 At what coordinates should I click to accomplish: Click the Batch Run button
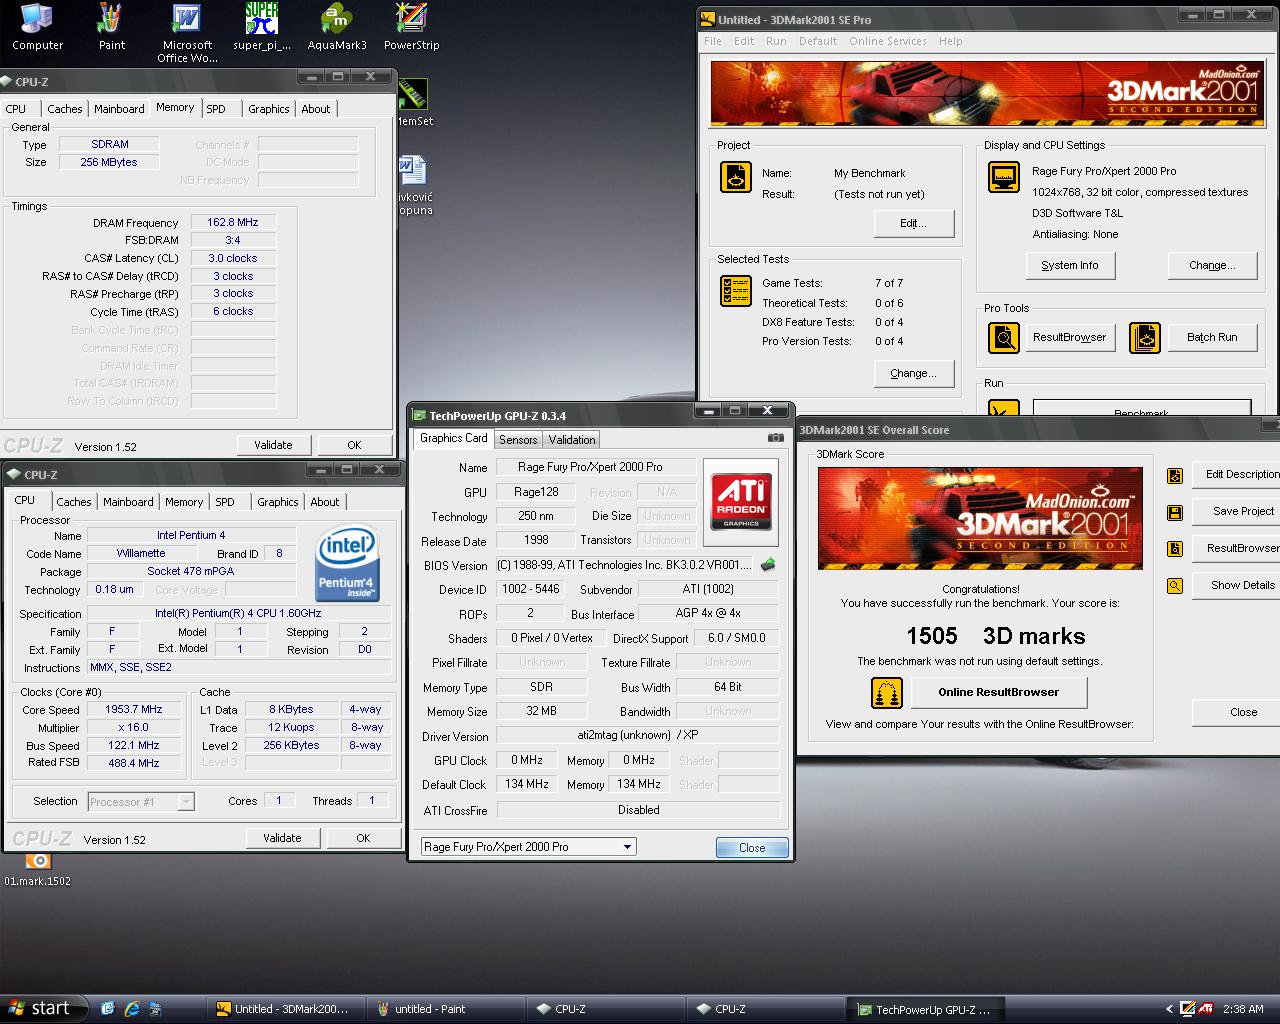[x=1212, y=338]
